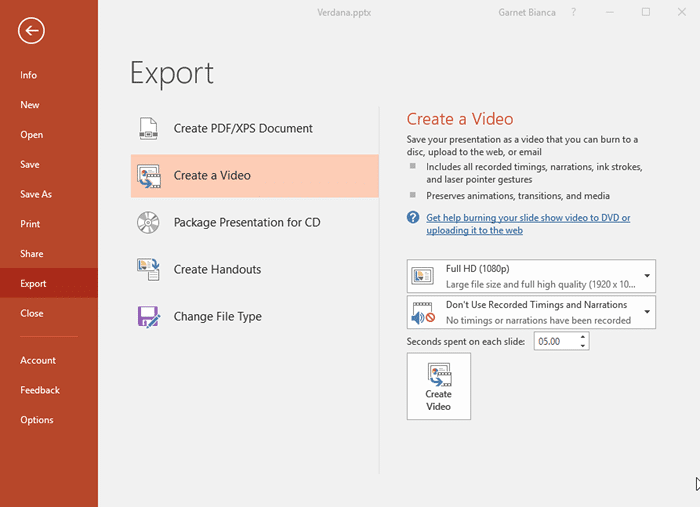Select the Create a Video option

point(254,176)
